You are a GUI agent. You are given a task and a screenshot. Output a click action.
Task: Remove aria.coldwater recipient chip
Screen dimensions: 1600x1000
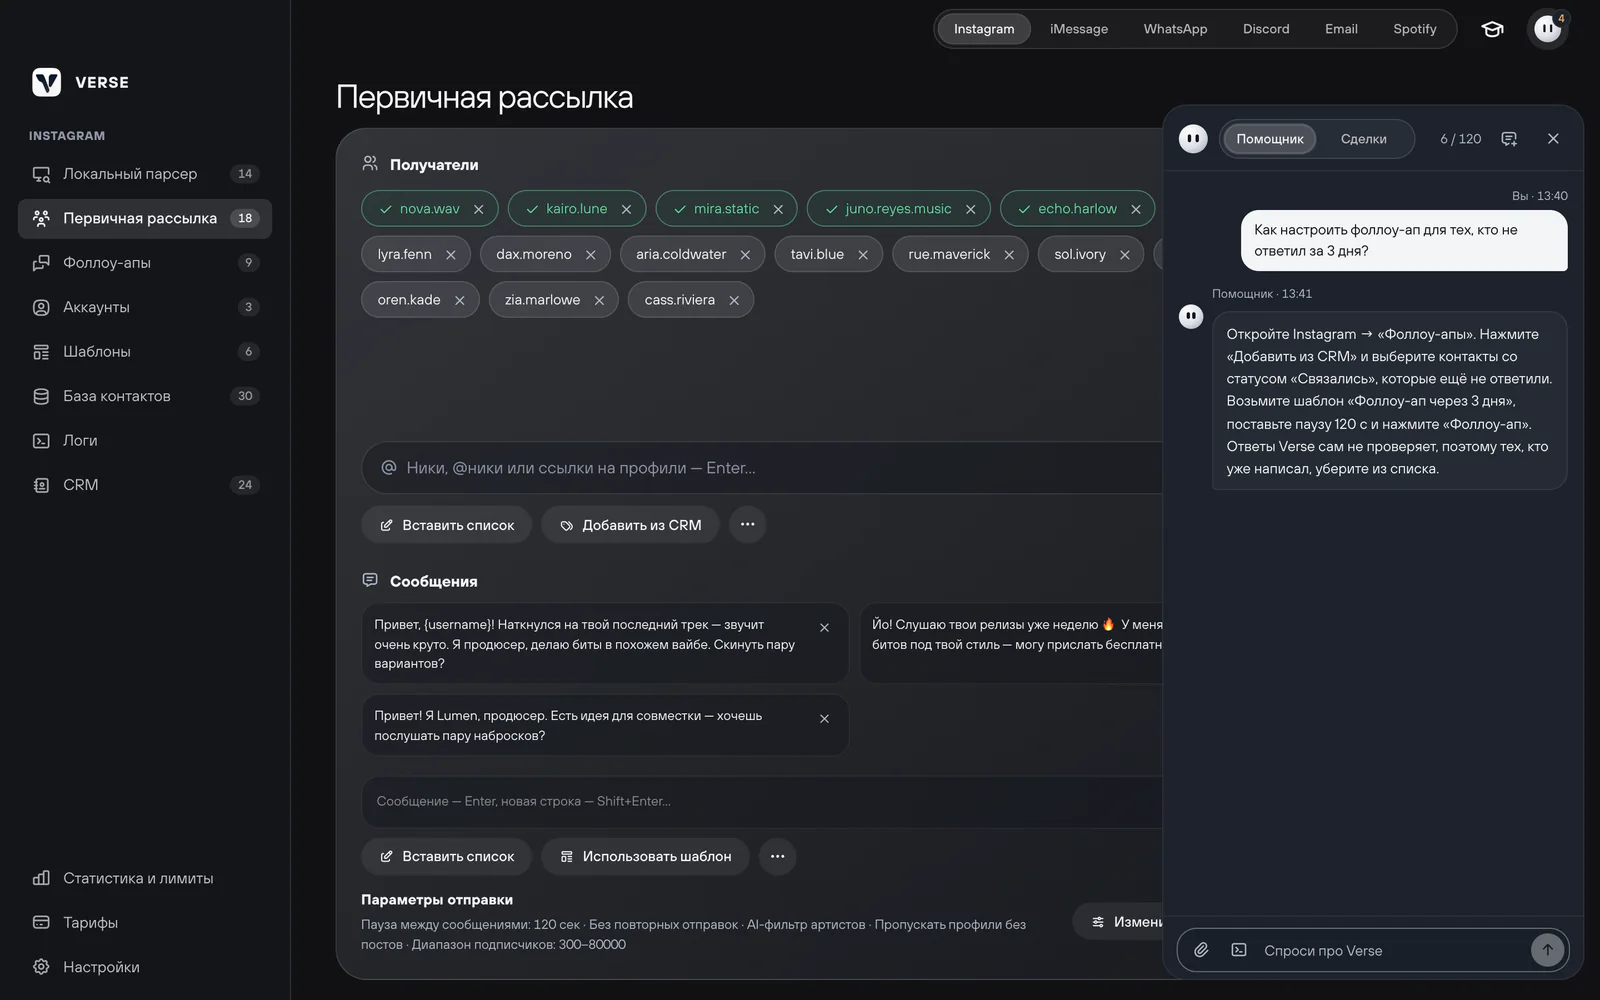[745, 255]
